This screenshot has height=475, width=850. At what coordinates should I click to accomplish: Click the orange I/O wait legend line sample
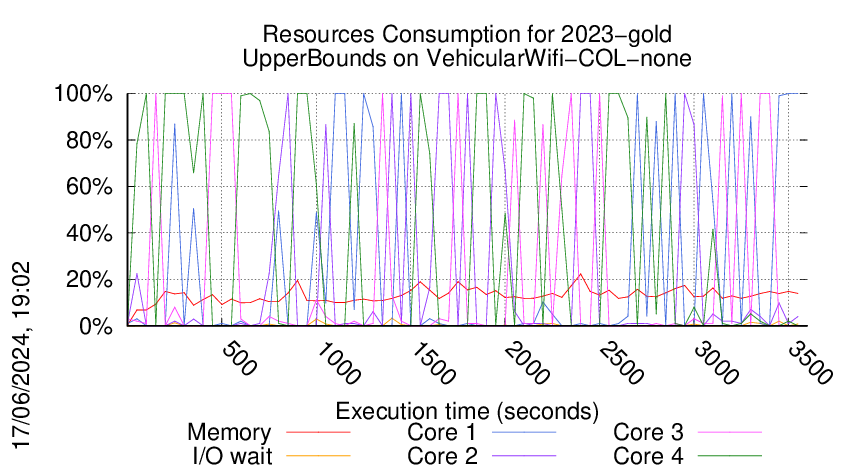(x=318, y=455)
